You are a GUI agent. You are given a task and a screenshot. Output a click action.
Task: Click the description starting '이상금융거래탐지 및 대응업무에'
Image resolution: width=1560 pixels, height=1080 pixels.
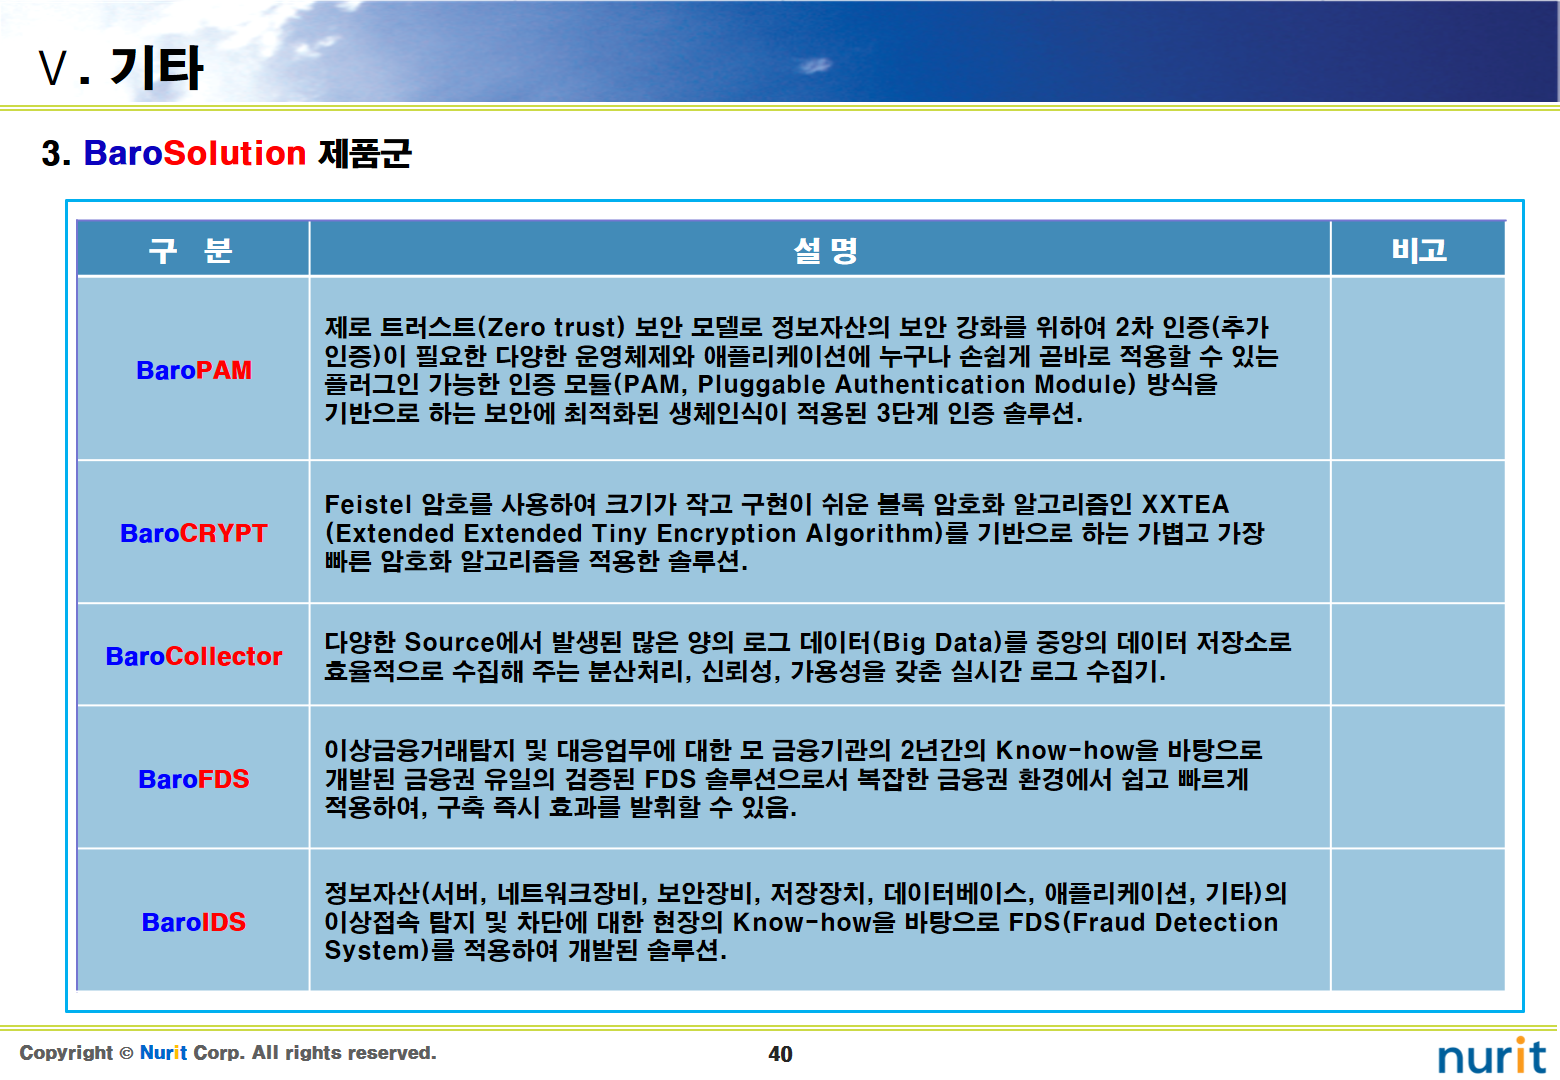[x=793, y=778]
